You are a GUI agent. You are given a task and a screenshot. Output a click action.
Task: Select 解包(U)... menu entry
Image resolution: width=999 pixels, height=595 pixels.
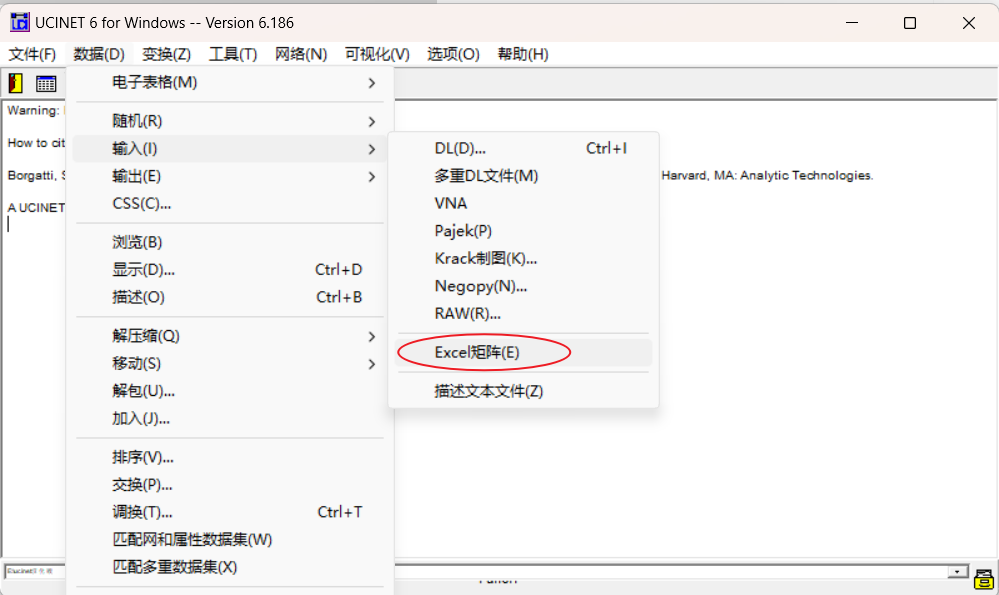pyautogui.click(x=230, y=391)
